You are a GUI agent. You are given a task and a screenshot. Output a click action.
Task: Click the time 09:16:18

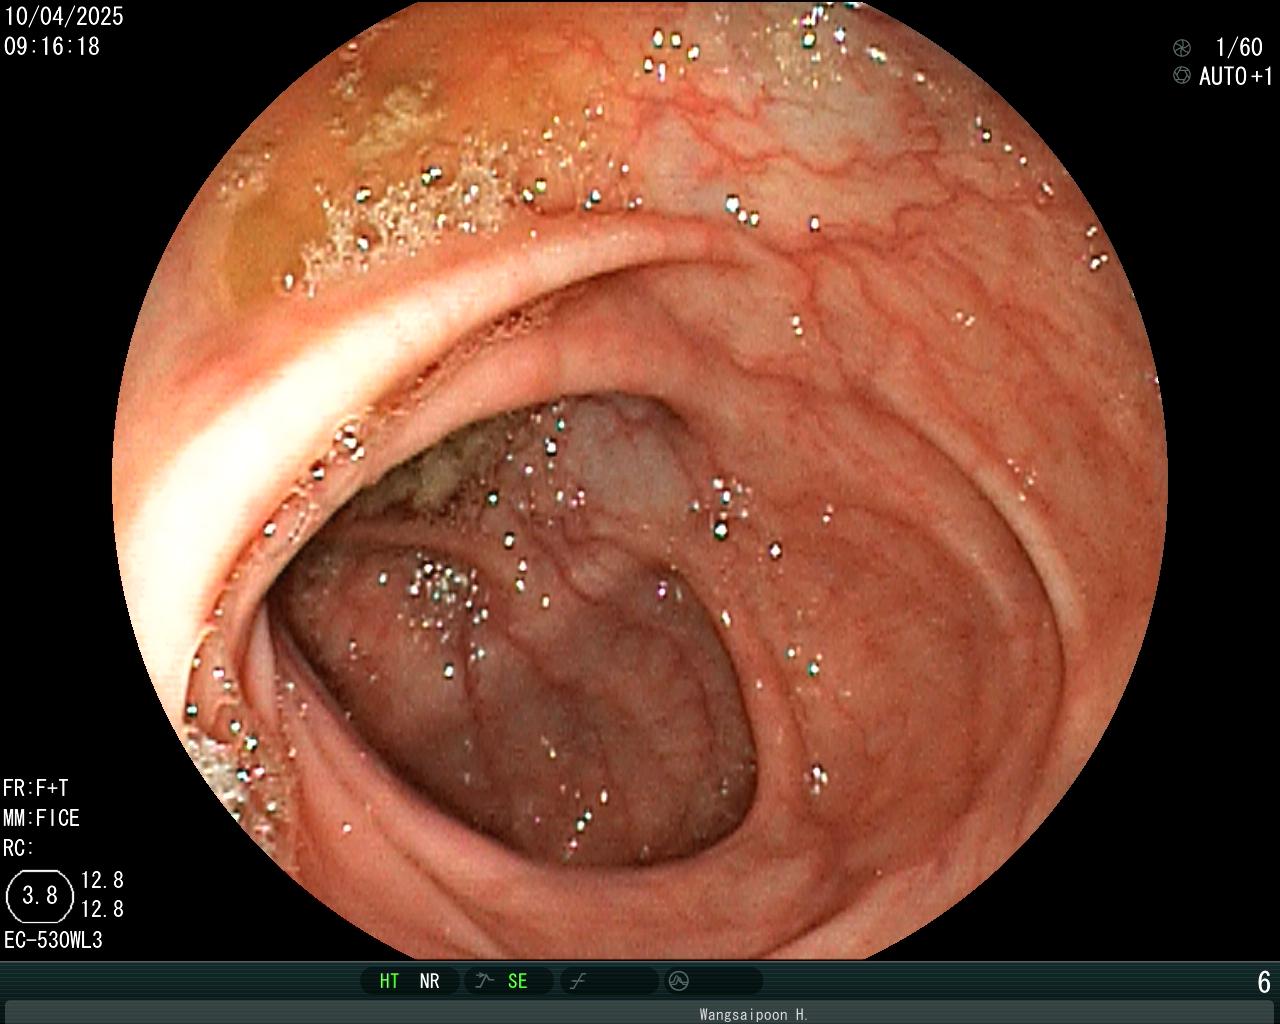52,46
